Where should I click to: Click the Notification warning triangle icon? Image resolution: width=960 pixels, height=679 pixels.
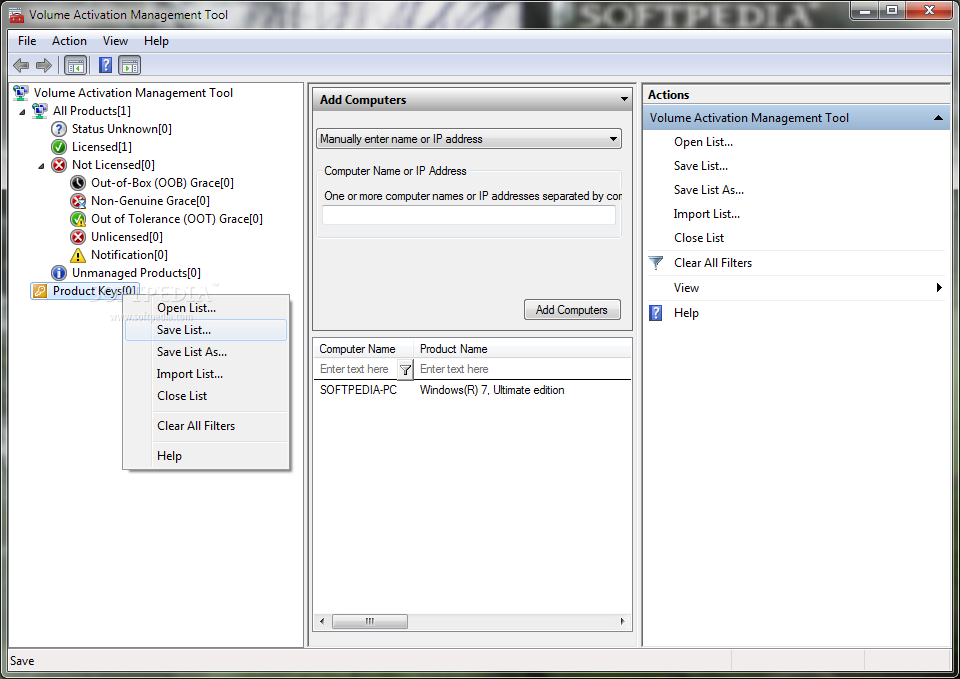click(78, 255)
